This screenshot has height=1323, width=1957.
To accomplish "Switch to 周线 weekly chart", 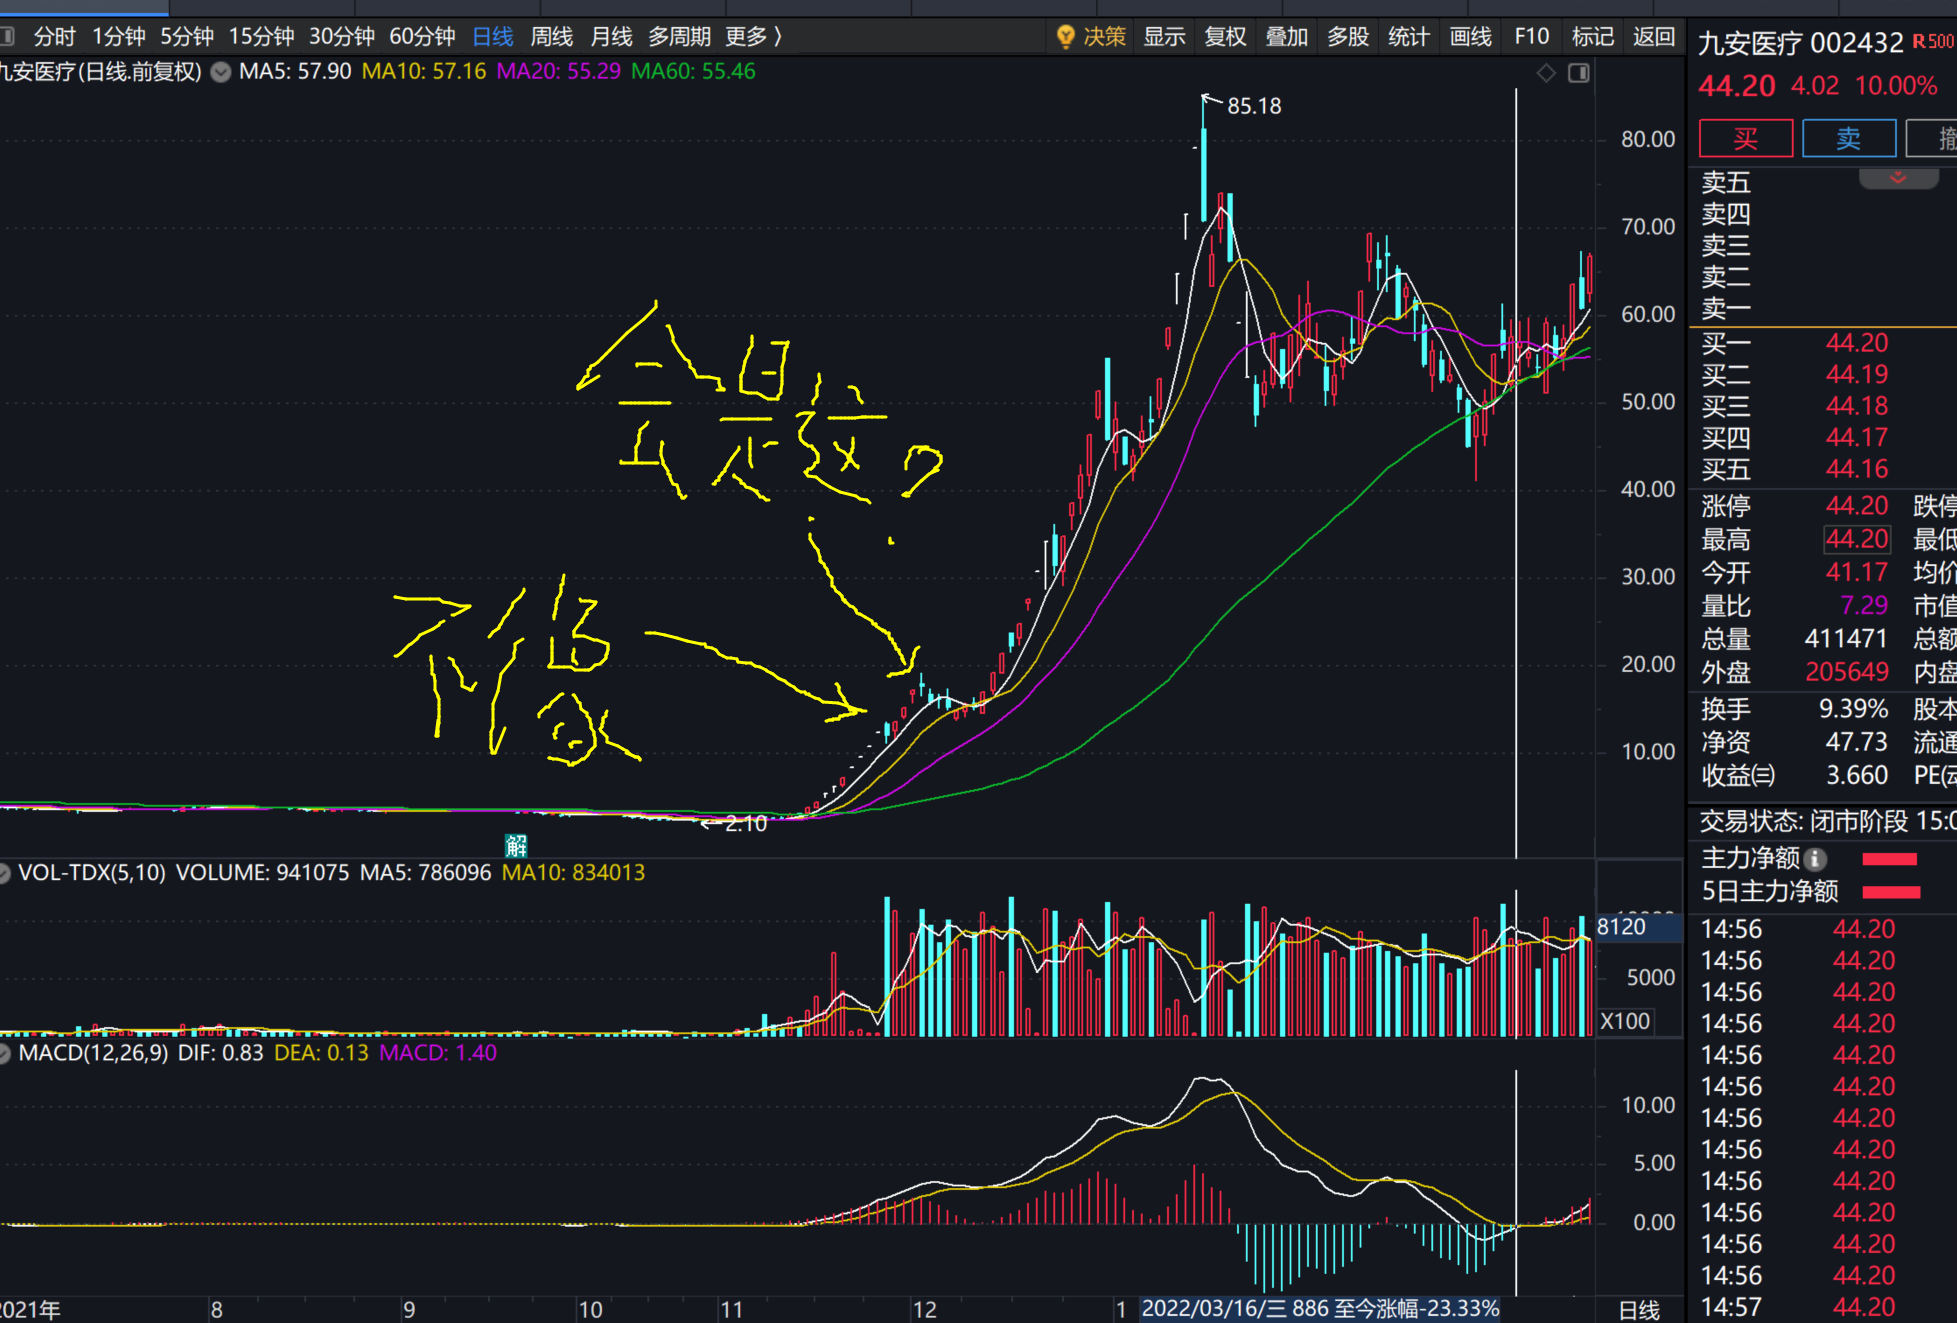I will [x=551, y=37].
